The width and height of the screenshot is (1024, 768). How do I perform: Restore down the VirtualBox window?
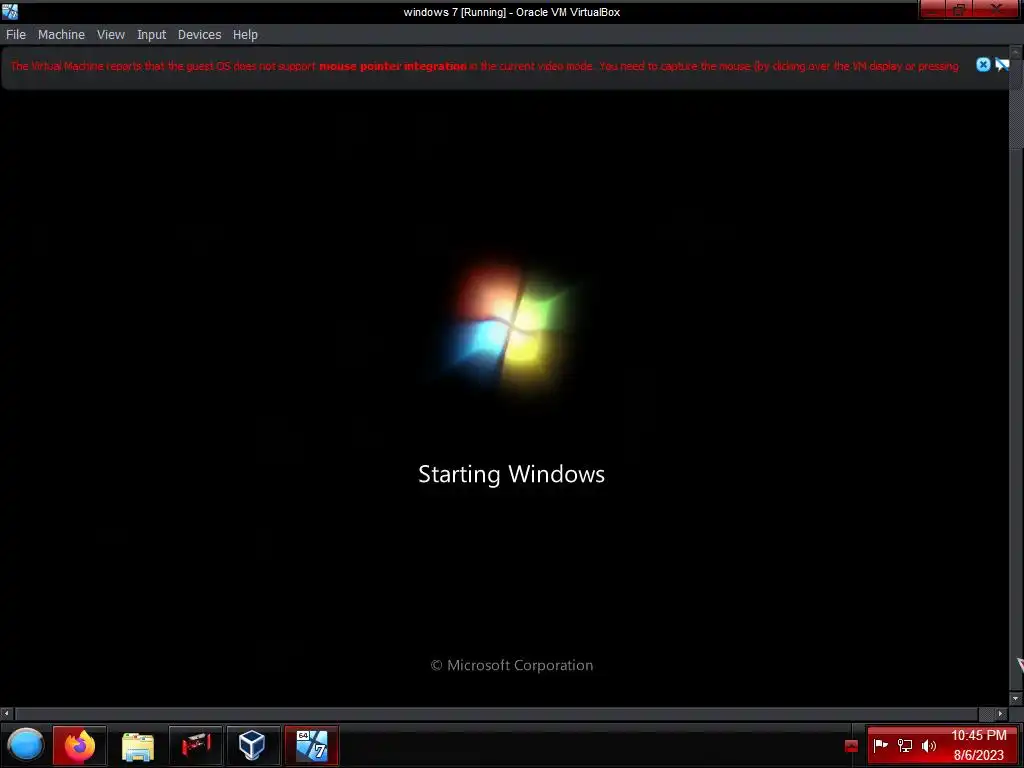pyautogui.click(x=959, y=9)
